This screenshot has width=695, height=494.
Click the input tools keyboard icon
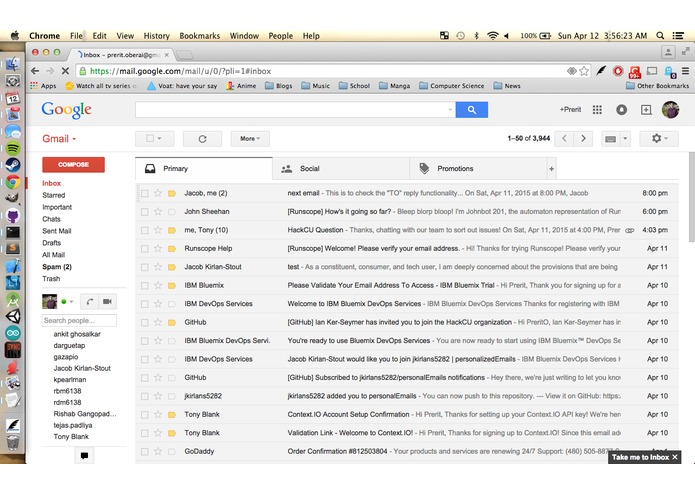610,139
